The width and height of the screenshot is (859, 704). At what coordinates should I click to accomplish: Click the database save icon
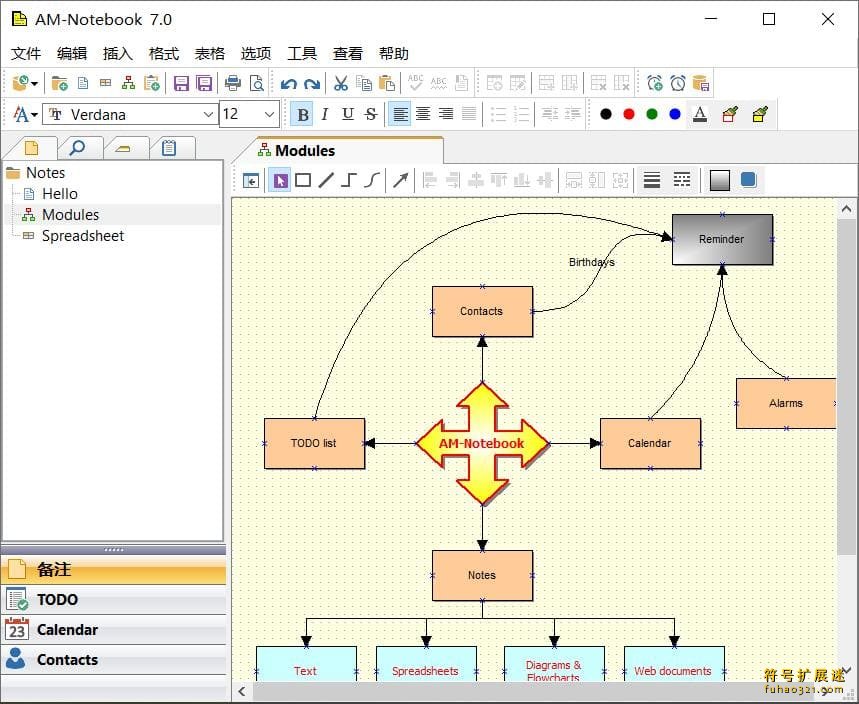[701, 83]
